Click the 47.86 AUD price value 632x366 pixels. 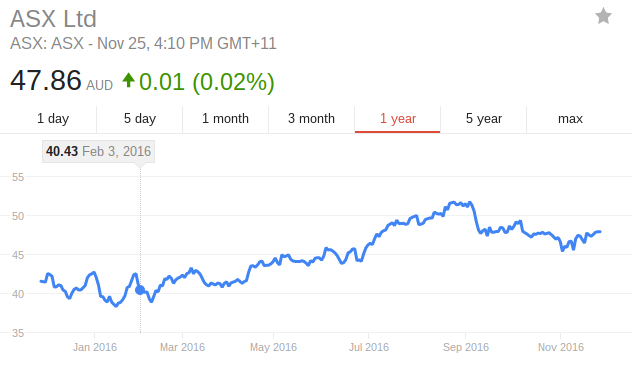(x=61, y=81)
